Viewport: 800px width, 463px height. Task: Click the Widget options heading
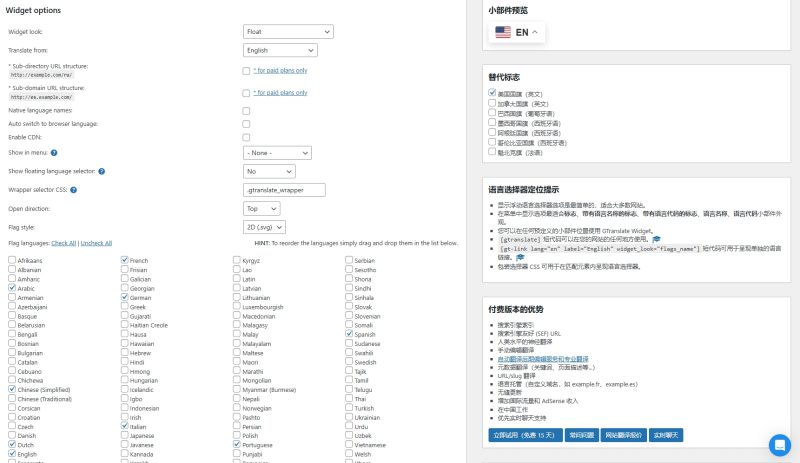tap(33, 10)
